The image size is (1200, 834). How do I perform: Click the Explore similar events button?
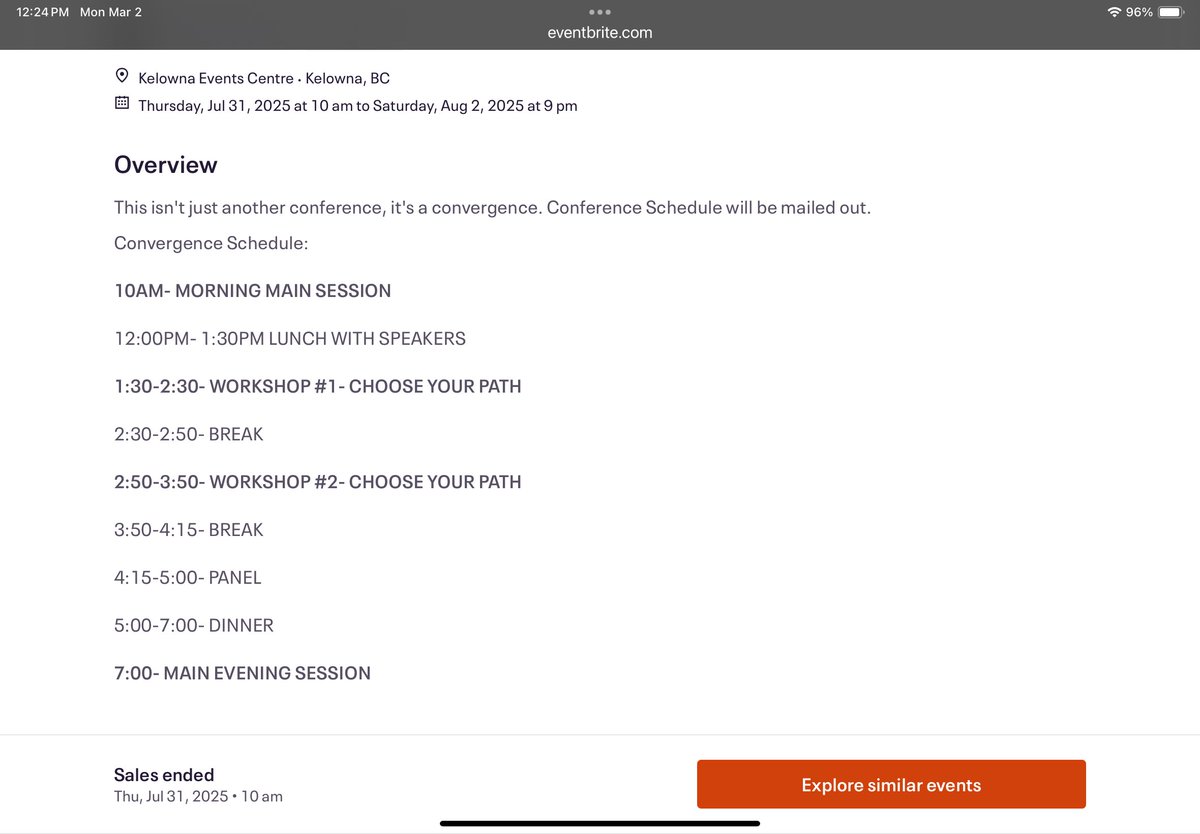891,785
